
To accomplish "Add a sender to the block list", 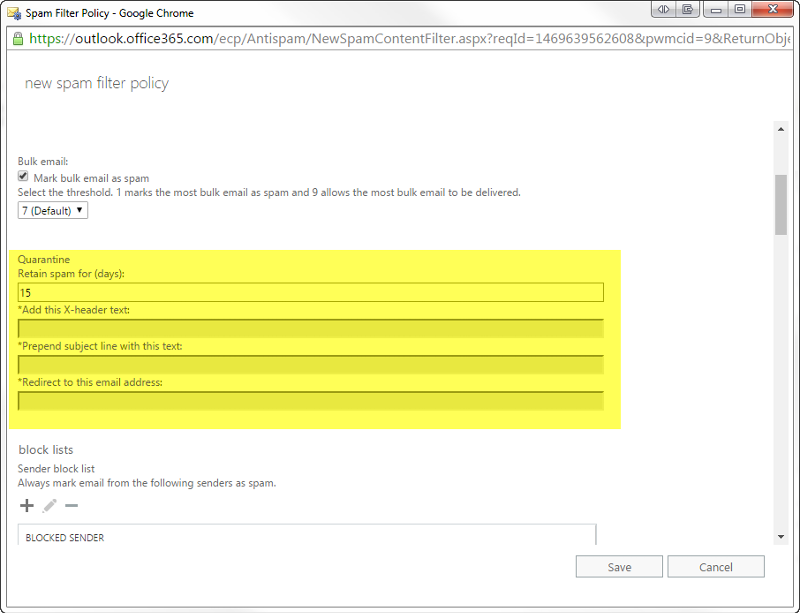I will point(27,506).
